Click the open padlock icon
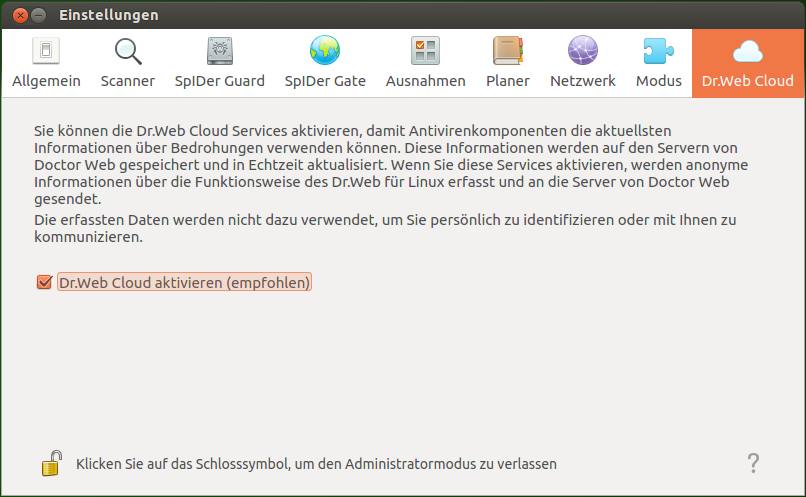 51,463
